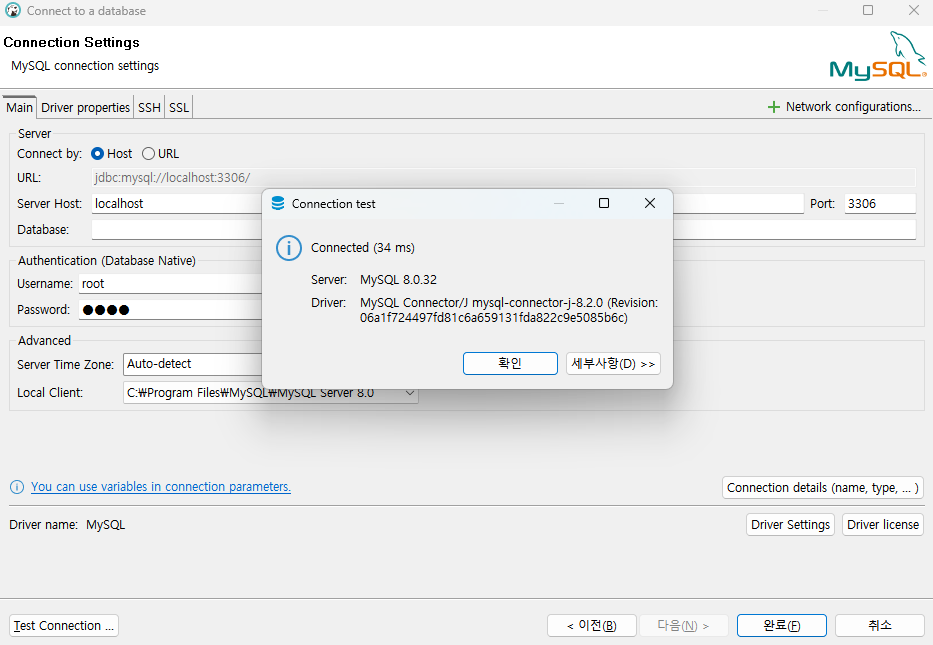Screen dimensions: 933x645
Task: Click the 'Driver name: MySQL' text
Action: click(67, 525)
